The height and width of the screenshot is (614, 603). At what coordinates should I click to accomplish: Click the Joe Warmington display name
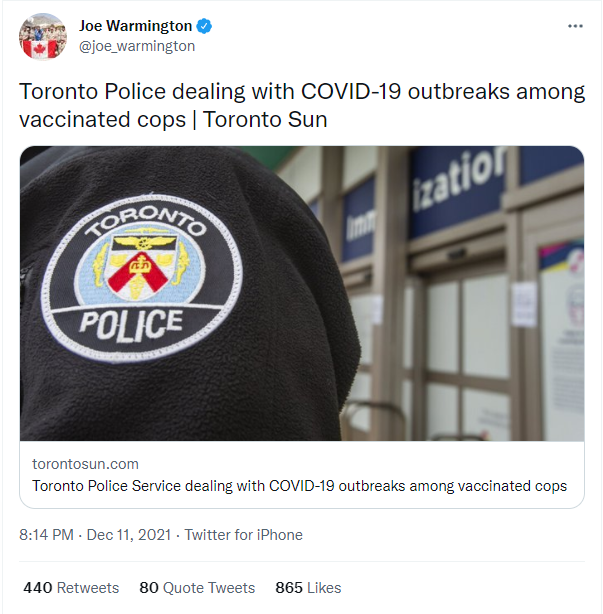135,26
